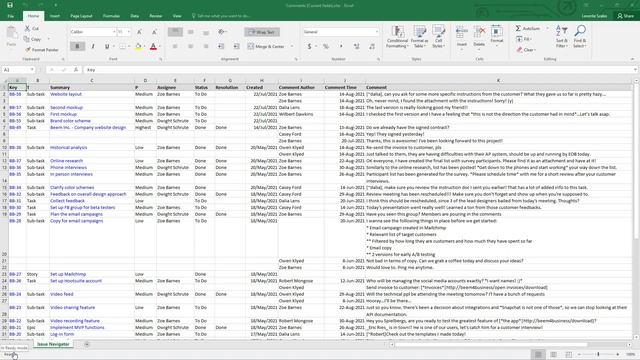Activate the Format Painter brush
The width and height of the screenshot is (640, 360).
pos(41,50)
